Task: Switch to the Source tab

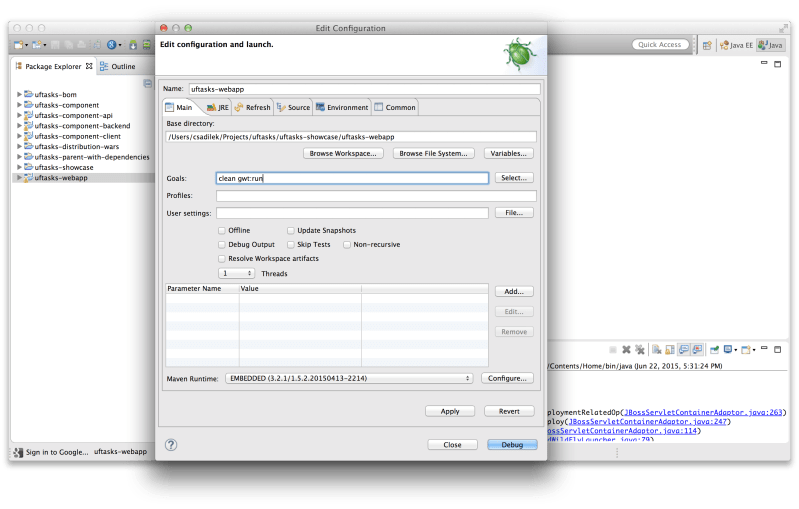Action: [294, 108]
